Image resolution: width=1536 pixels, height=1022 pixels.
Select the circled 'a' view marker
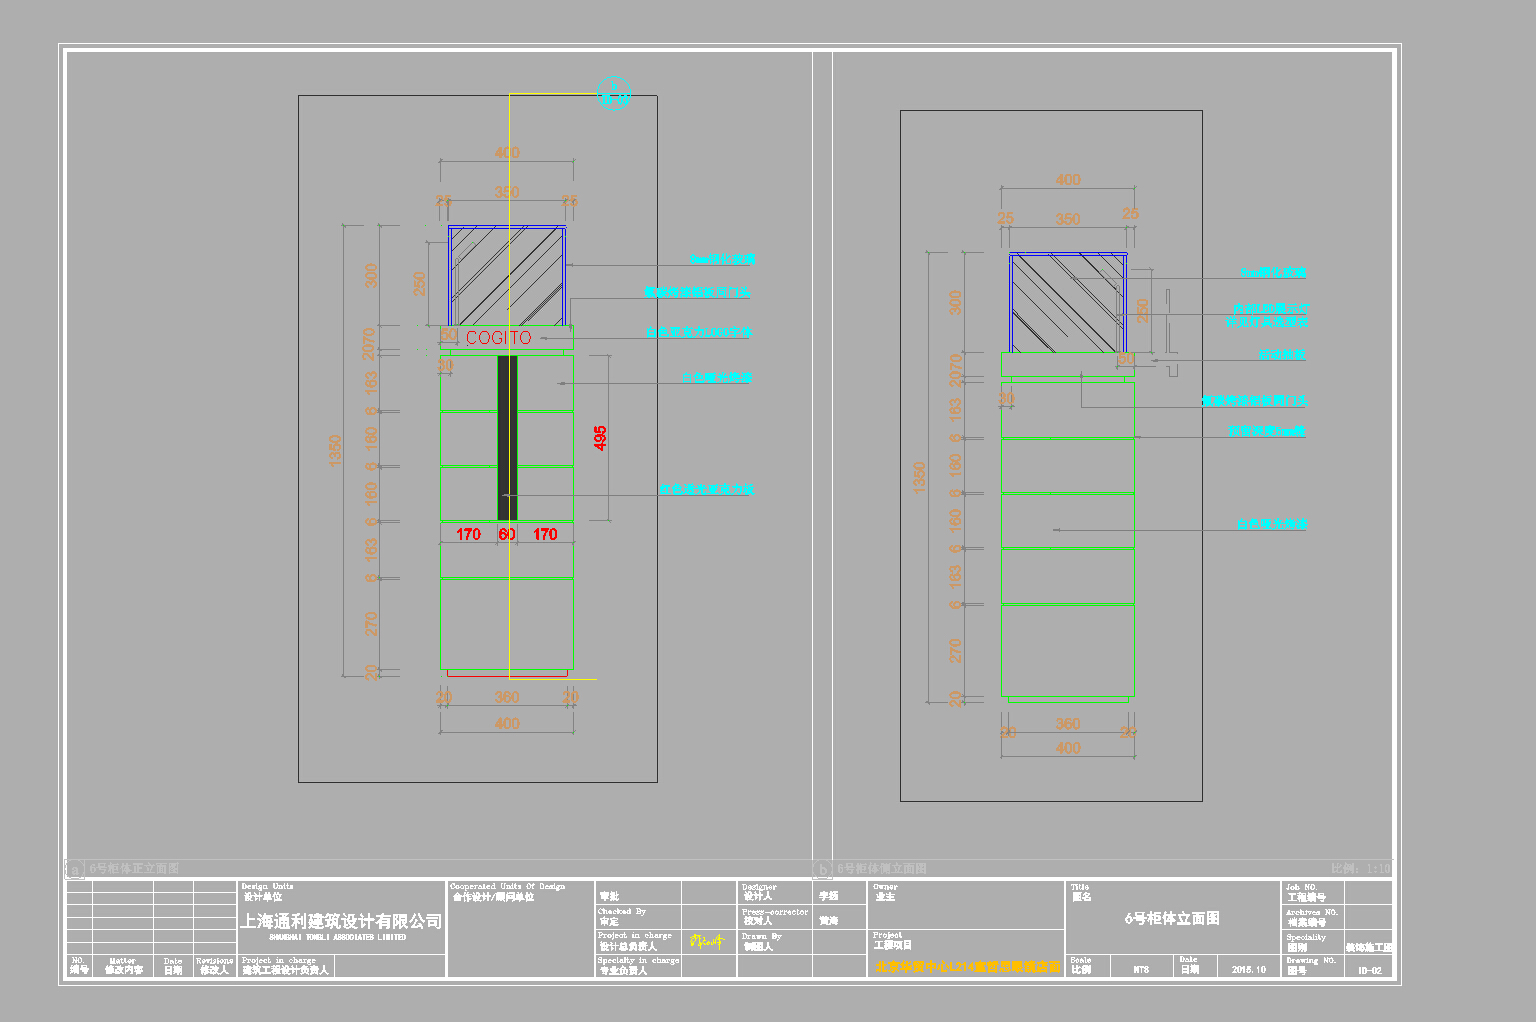75,869
